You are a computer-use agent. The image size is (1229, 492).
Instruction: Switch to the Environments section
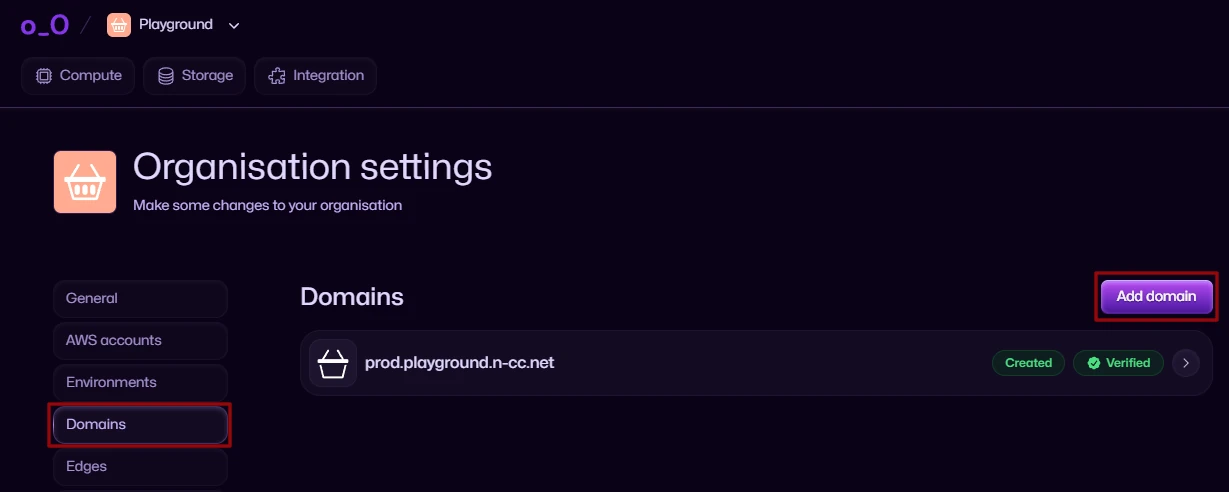coord(141,383)
